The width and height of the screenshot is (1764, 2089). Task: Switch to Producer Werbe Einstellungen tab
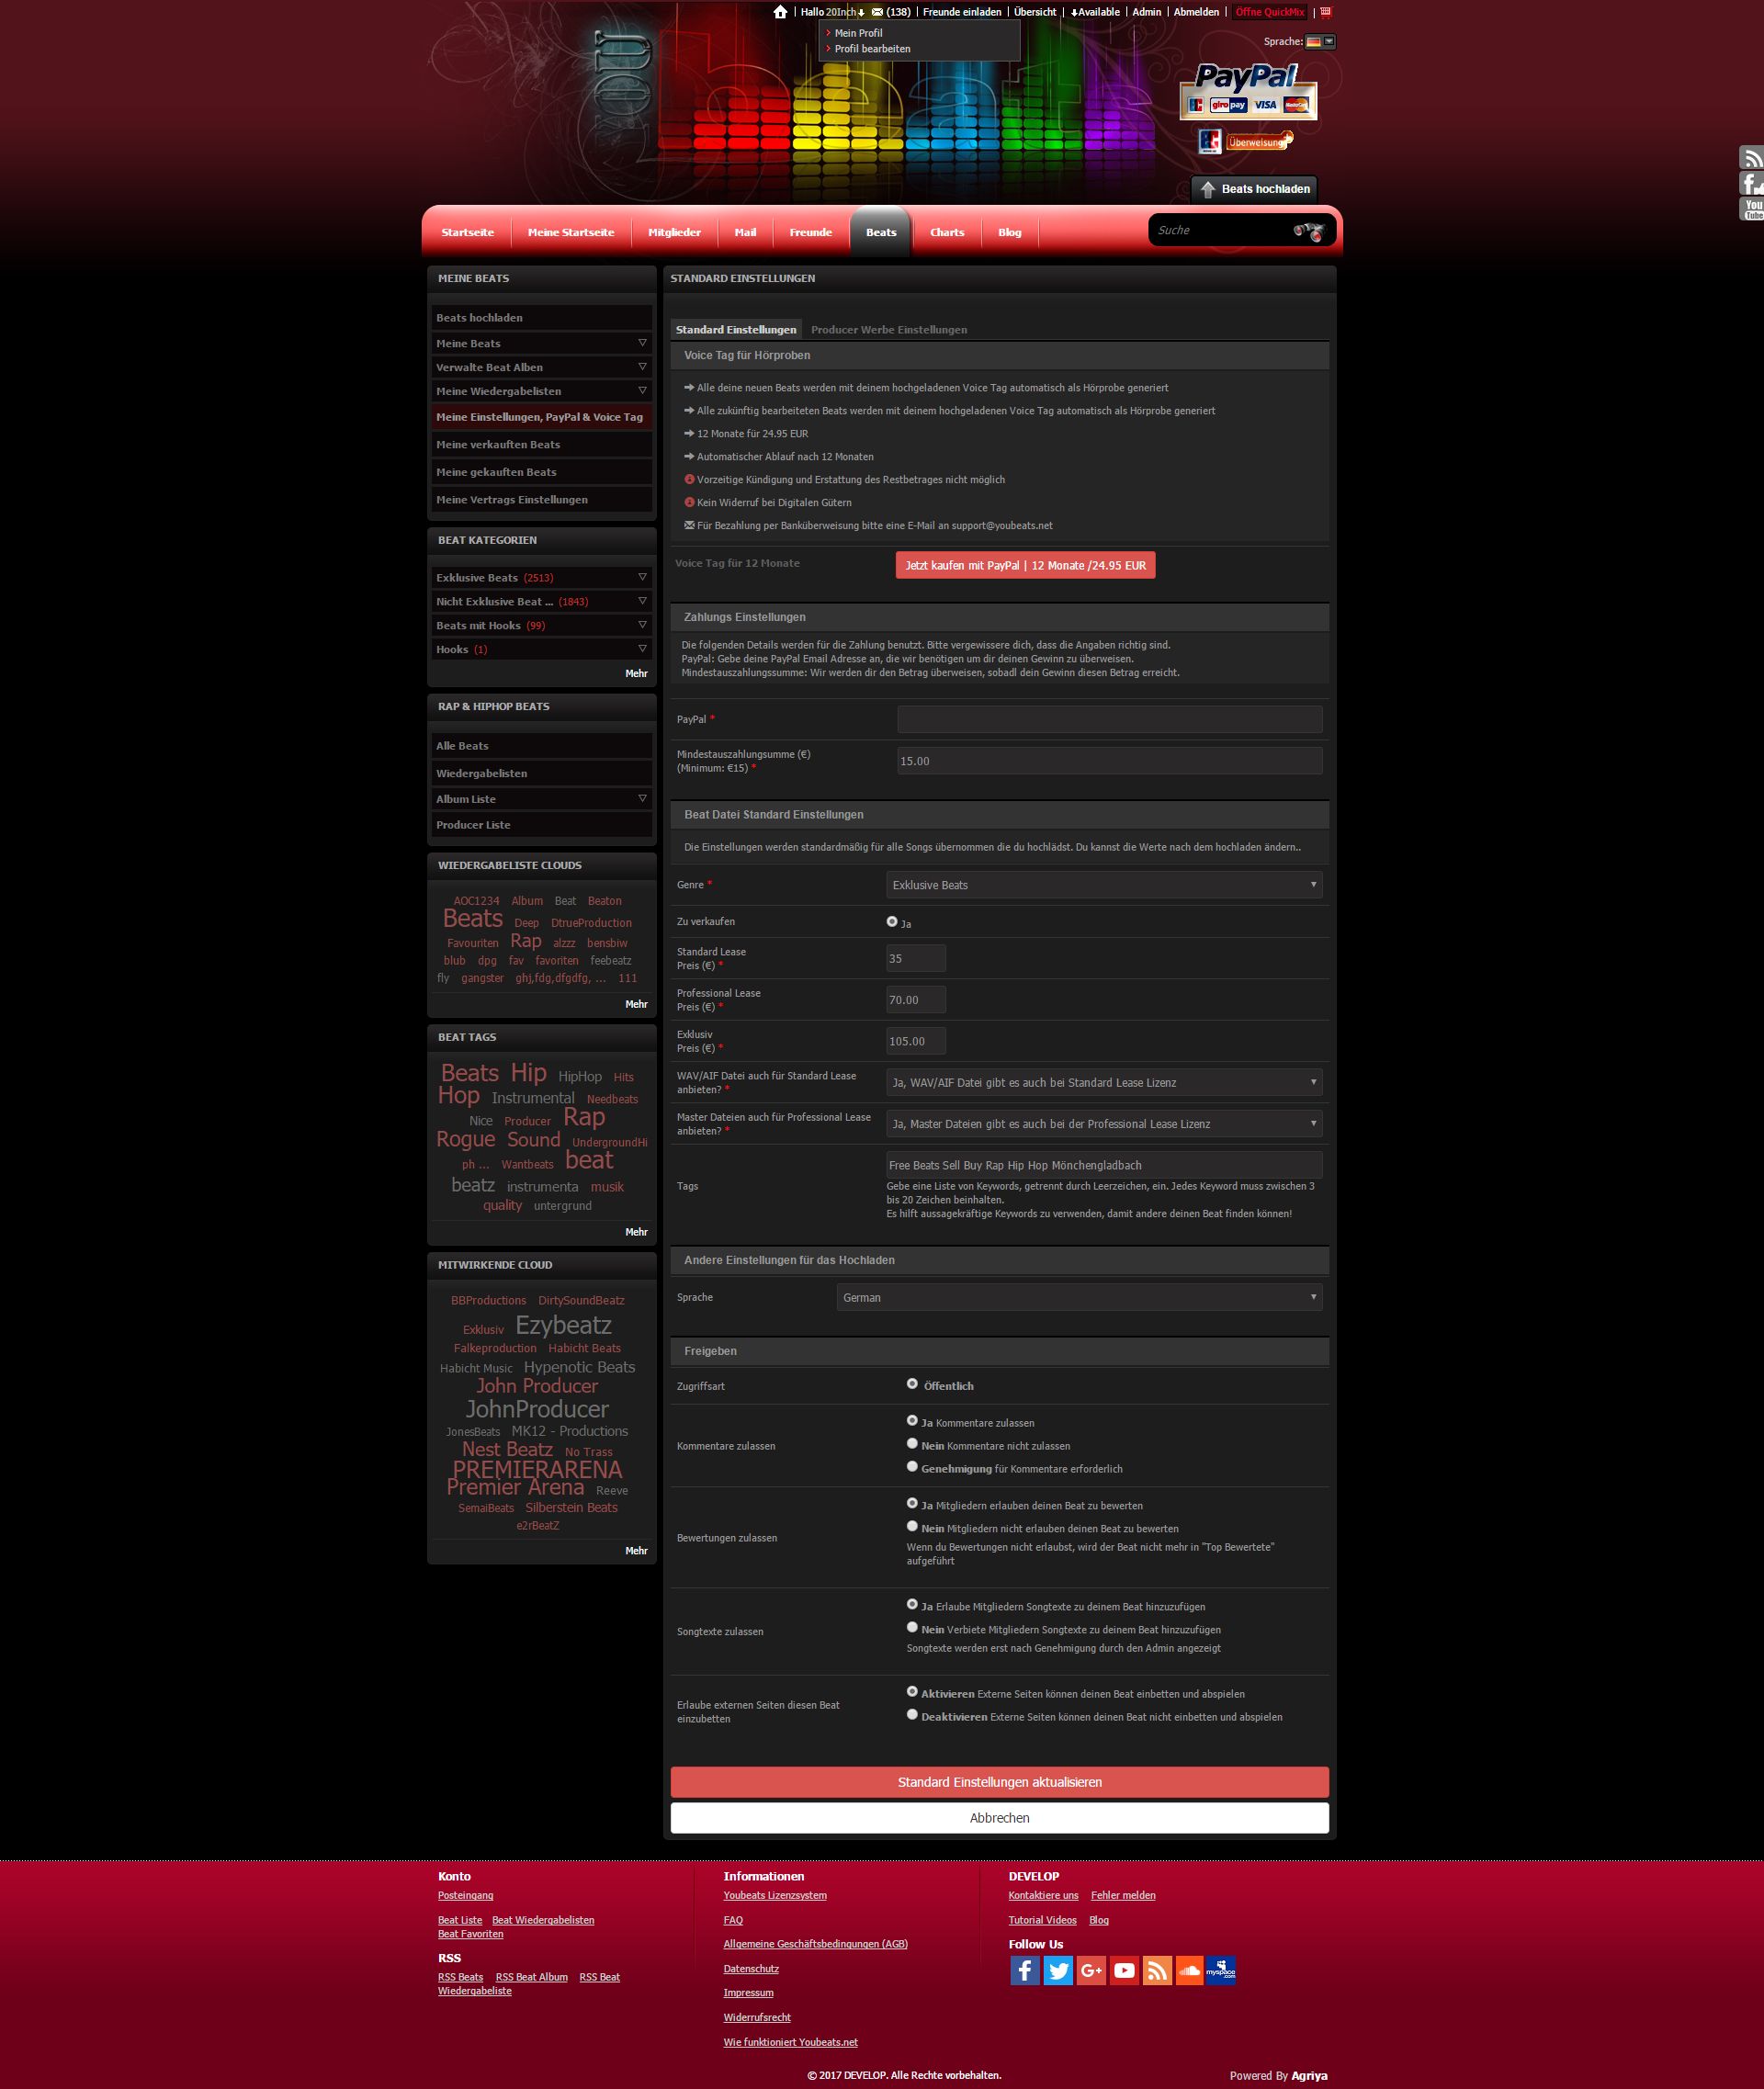click(889, 330)
